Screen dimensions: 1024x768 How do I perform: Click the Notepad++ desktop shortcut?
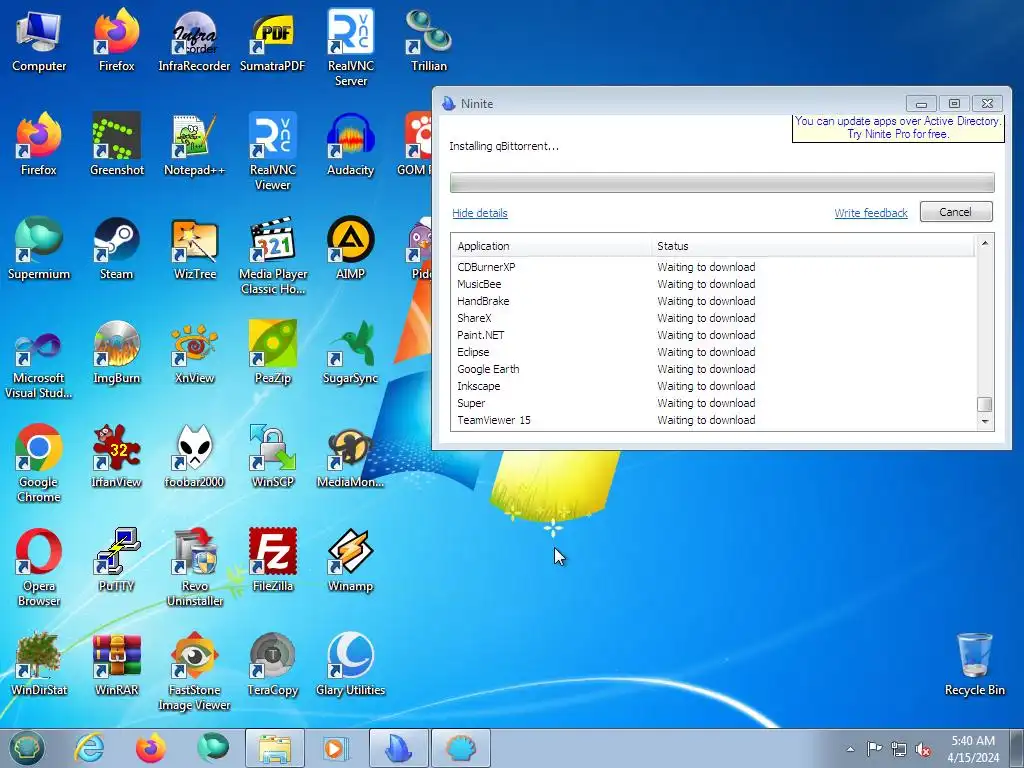pyautogui.click(x=194, y=145)
